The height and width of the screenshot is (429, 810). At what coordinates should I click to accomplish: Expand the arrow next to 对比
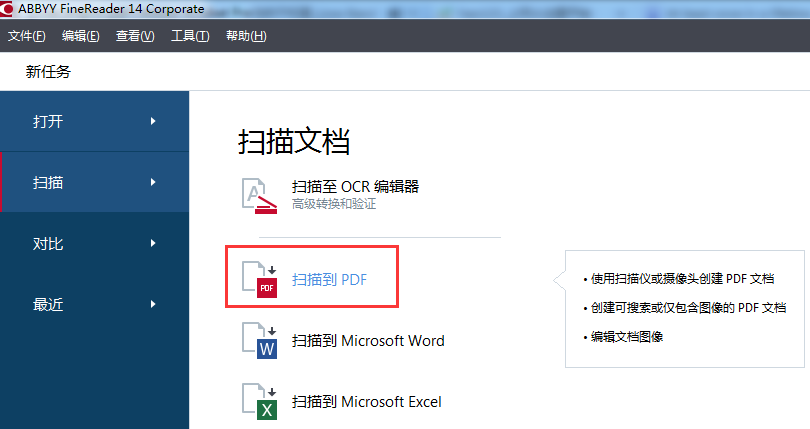click(153, 243)
